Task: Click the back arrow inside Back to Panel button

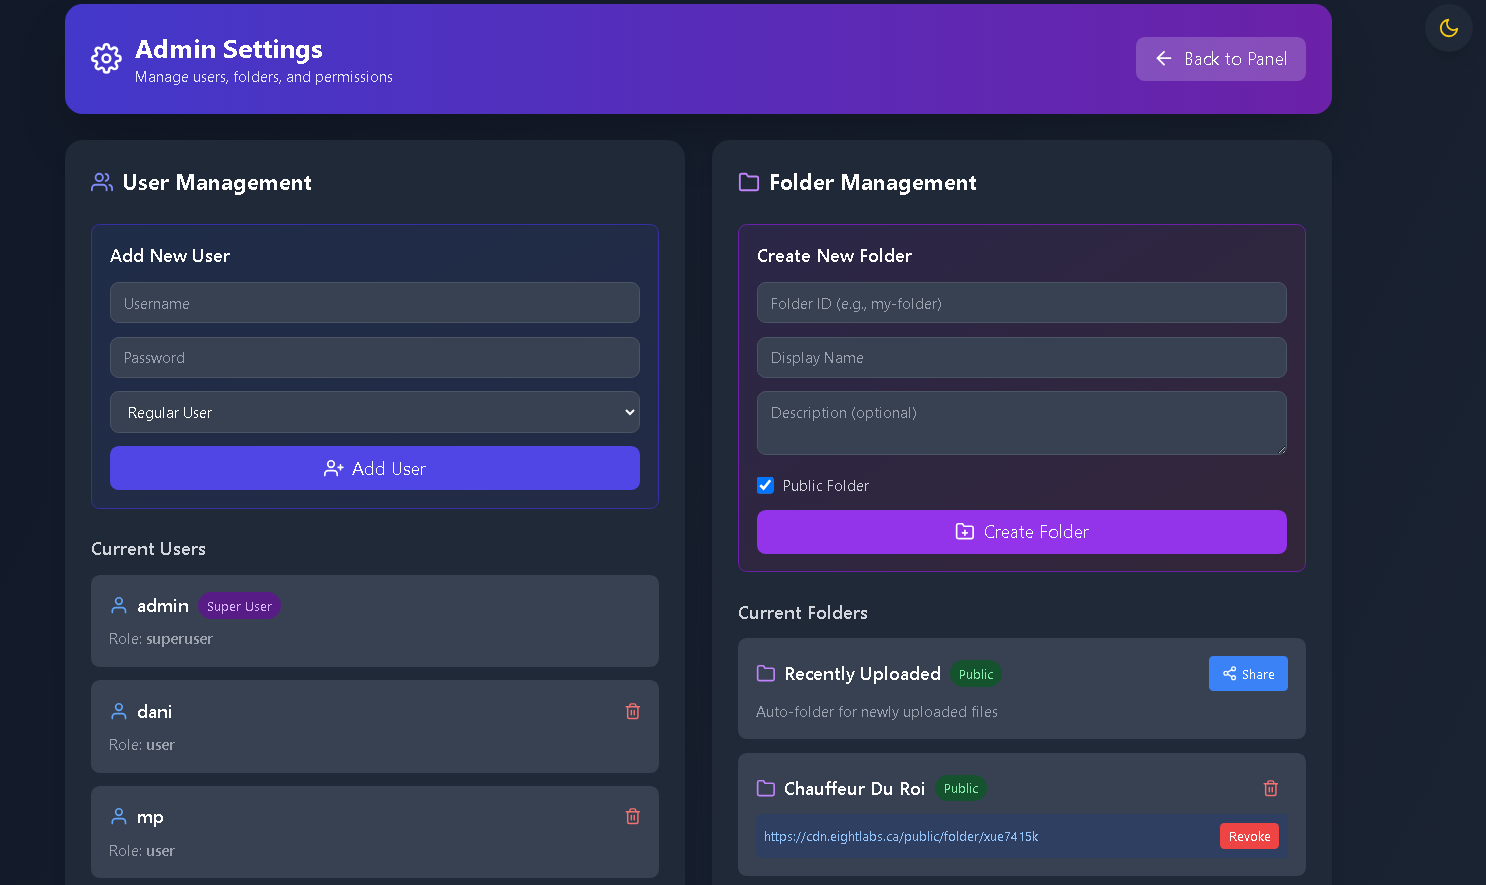Action: (x=1163, y=58)
